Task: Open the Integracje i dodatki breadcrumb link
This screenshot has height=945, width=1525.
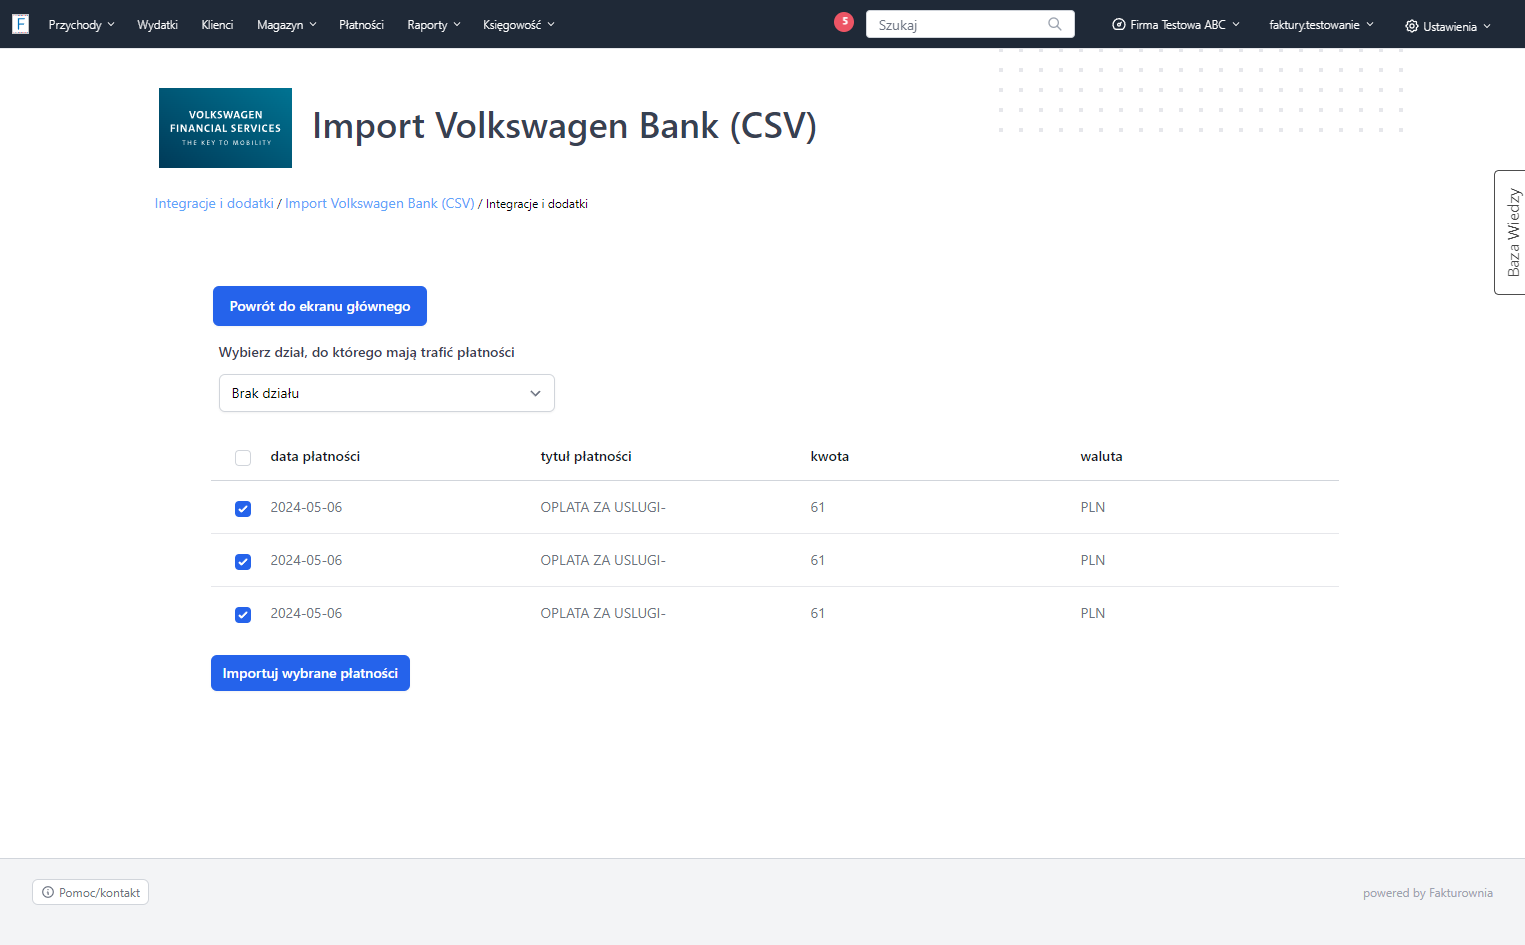Action: [x=214, y=203]
